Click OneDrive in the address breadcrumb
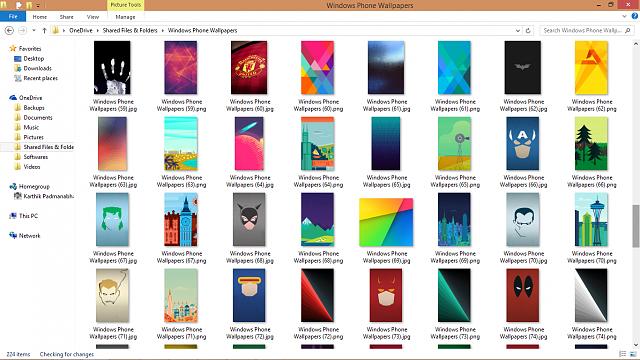The image size is (640, 360). pyautogui.click(x=81, y=31)
